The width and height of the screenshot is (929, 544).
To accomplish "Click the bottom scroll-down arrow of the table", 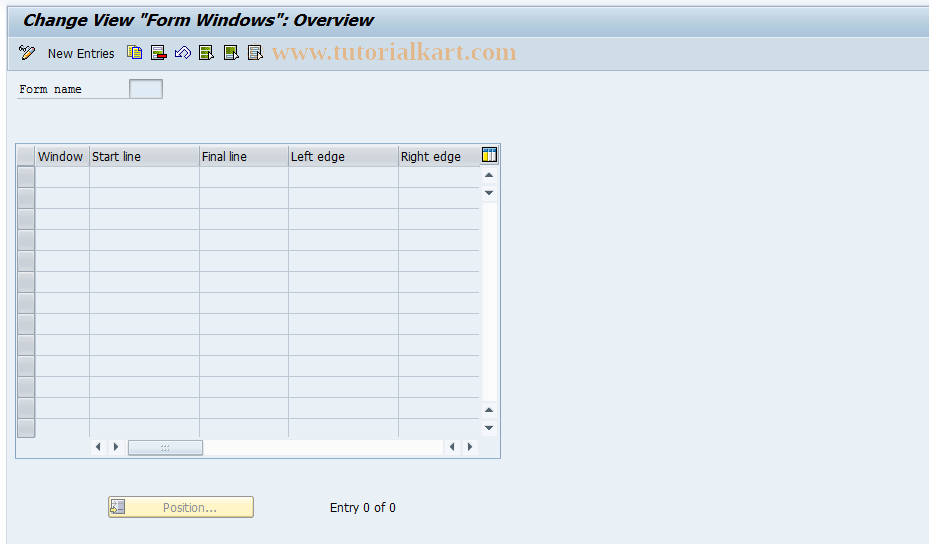I will point(489,428).
